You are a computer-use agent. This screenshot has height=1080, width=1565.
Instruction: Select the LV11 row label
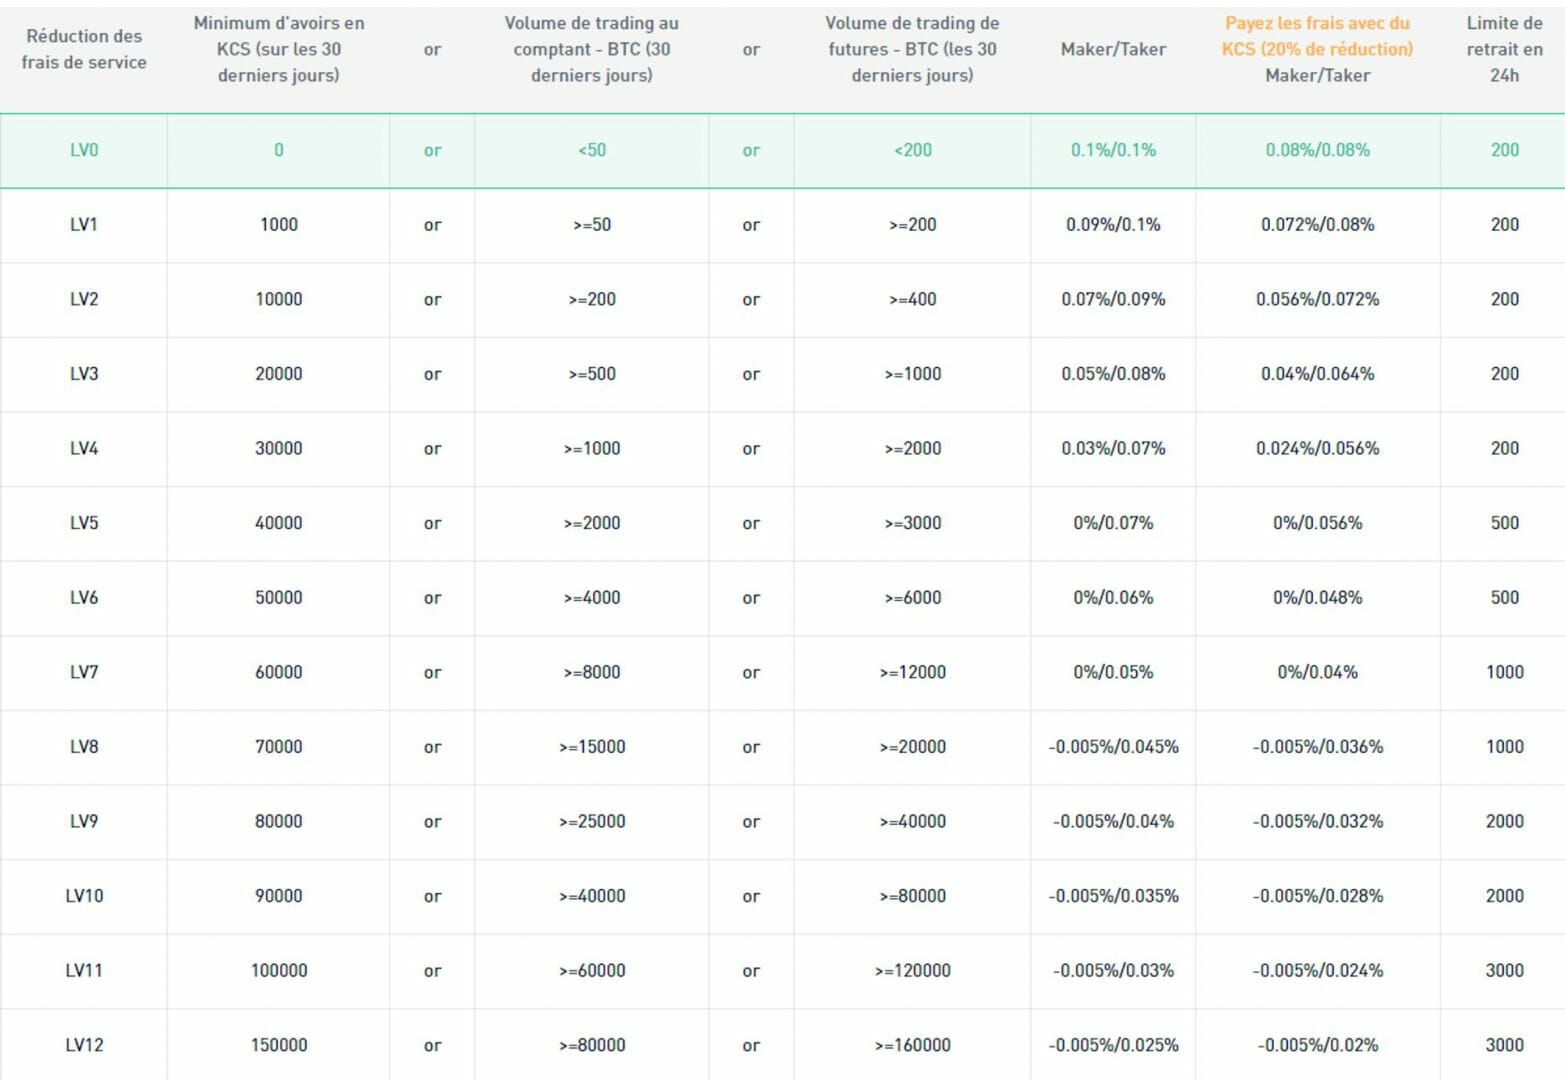84,970
